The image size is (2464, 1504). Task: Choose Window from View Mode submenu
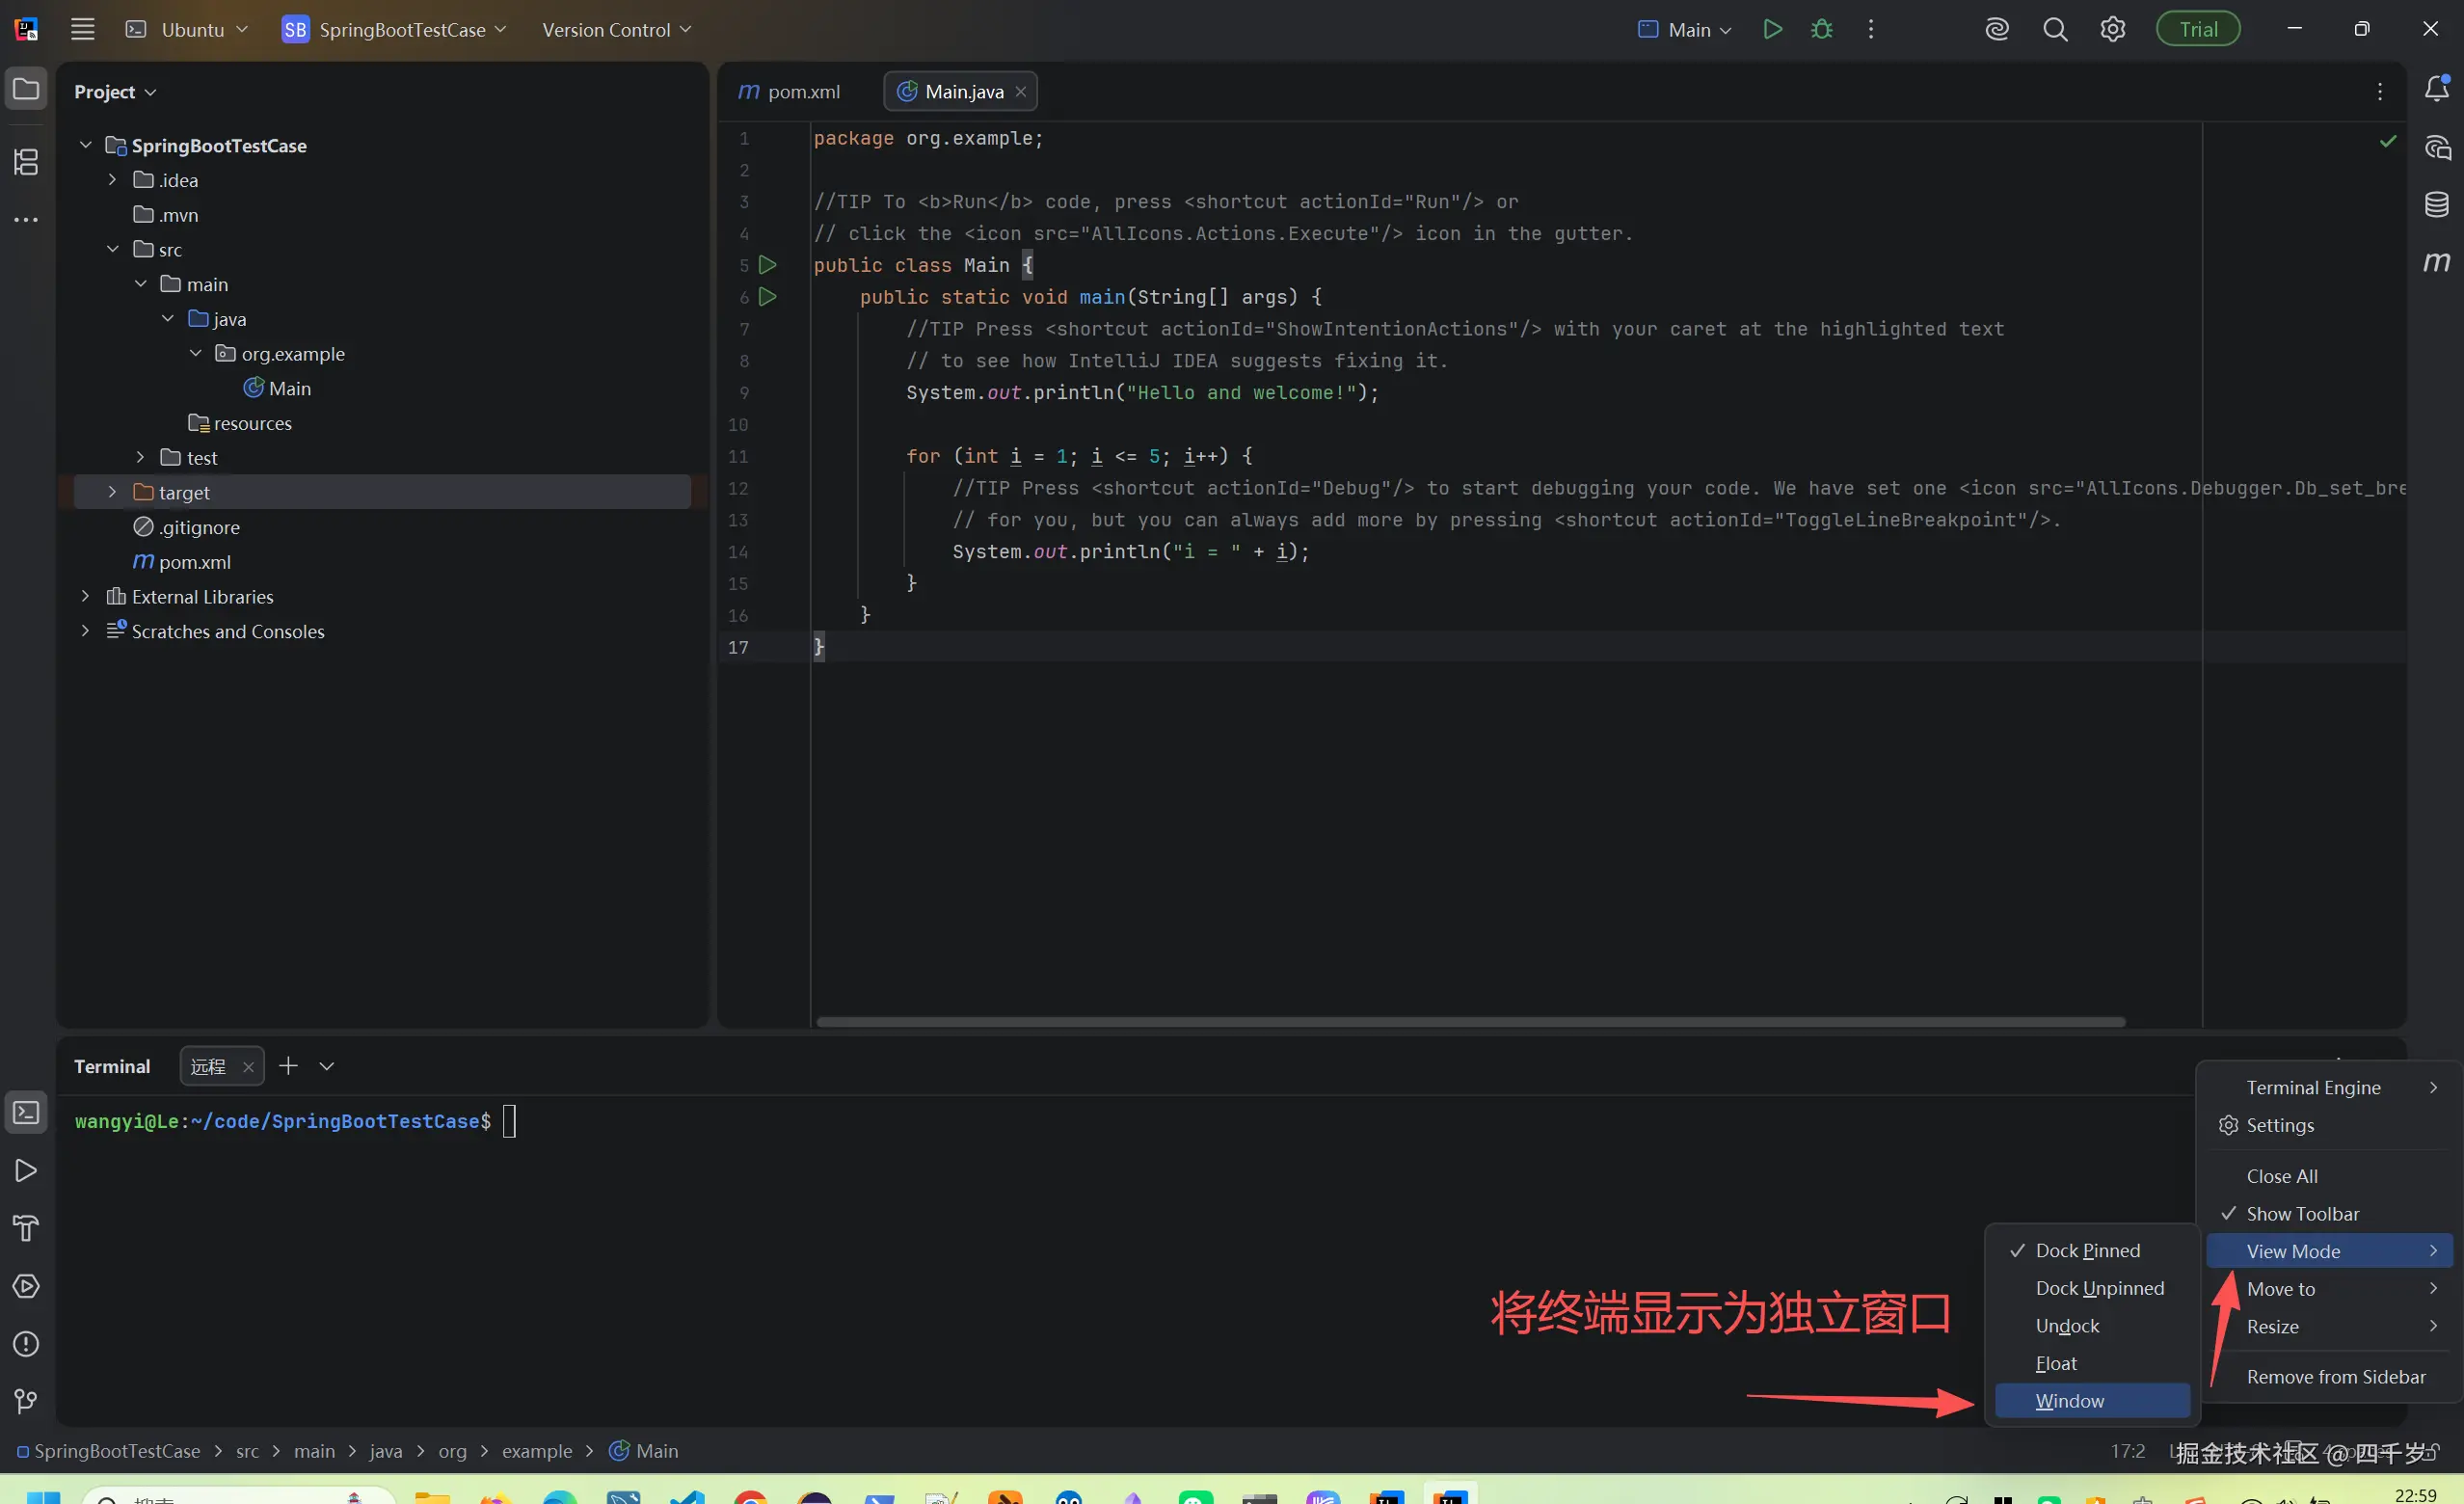coord(2069,1401)
